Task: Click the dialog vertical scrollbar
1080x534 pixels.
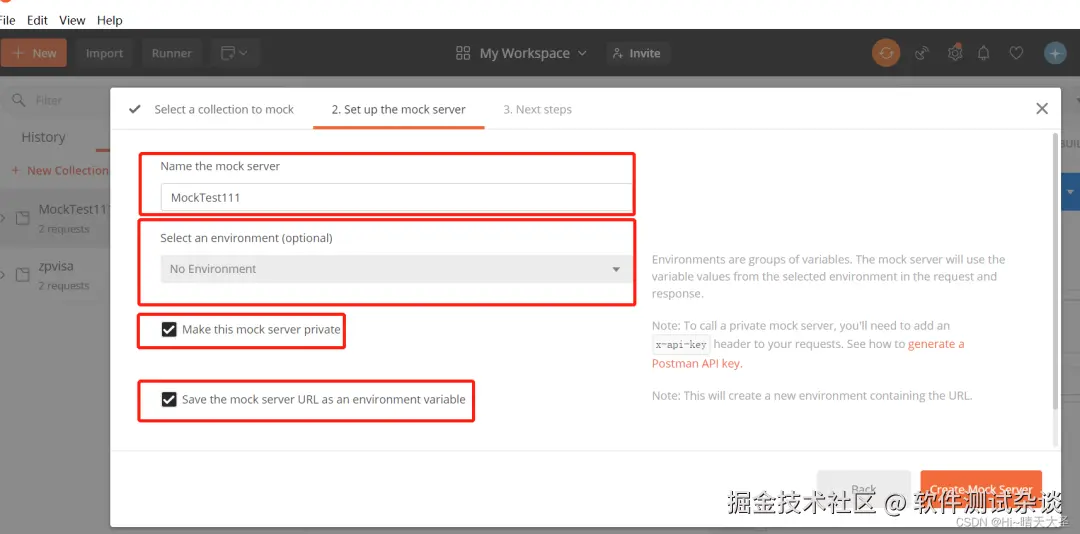Action: pos(1056,270)
